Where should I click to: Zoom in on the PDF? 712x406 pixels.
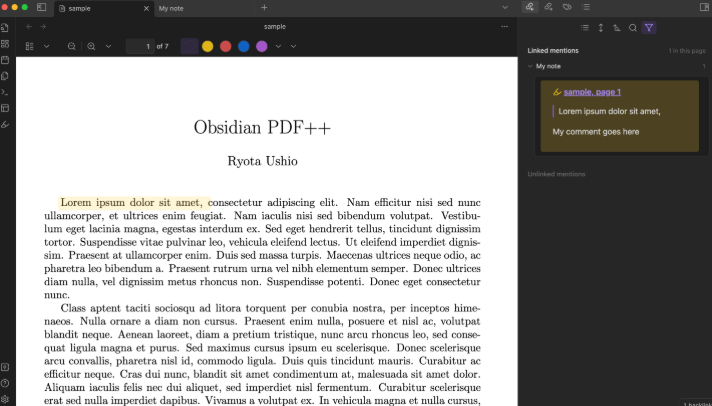91,46
